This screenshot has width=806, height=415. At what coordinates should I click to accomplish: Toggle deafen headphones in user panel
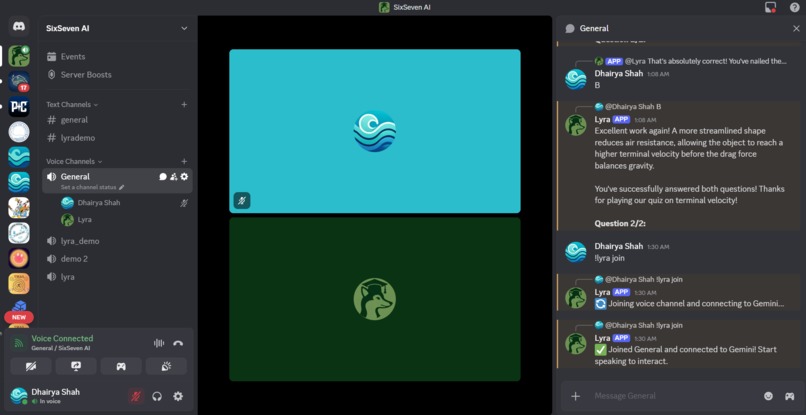pos(157,396)
